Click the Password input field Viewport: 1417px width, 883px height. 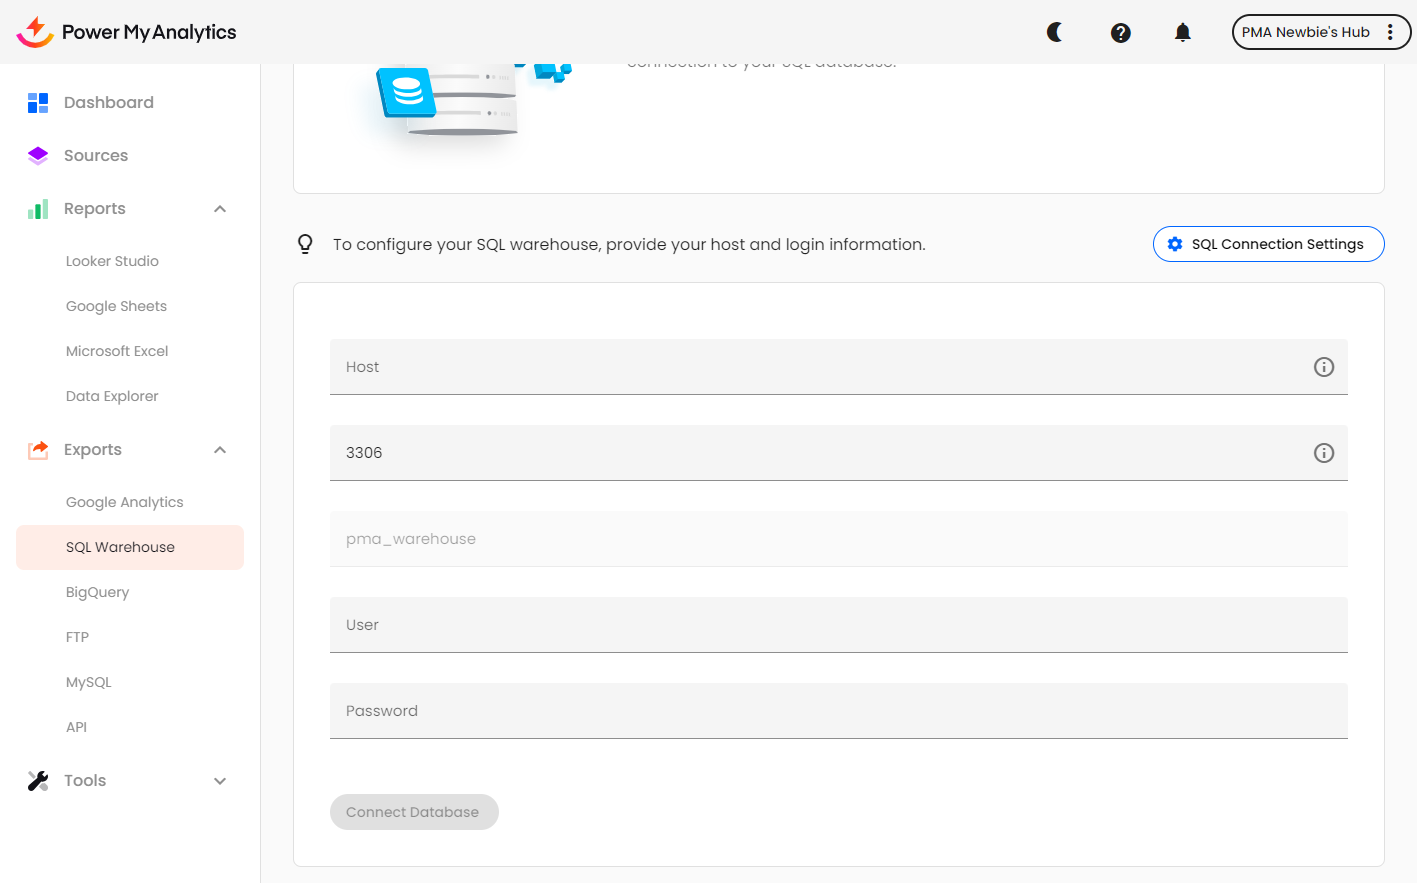click(838, 711)
